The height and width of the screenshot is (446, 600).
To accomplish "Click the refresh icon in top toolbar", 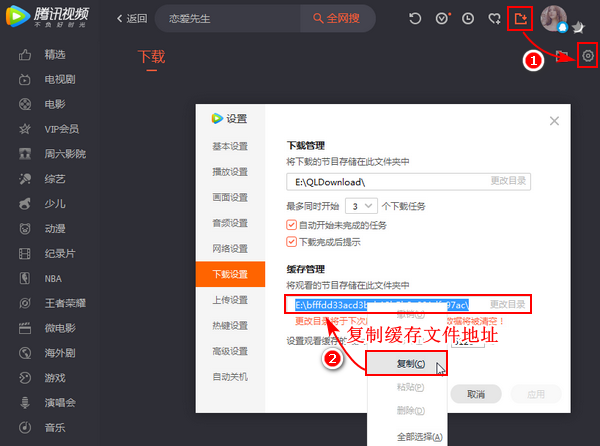I will pyautogui.click(x=415, y=18).
